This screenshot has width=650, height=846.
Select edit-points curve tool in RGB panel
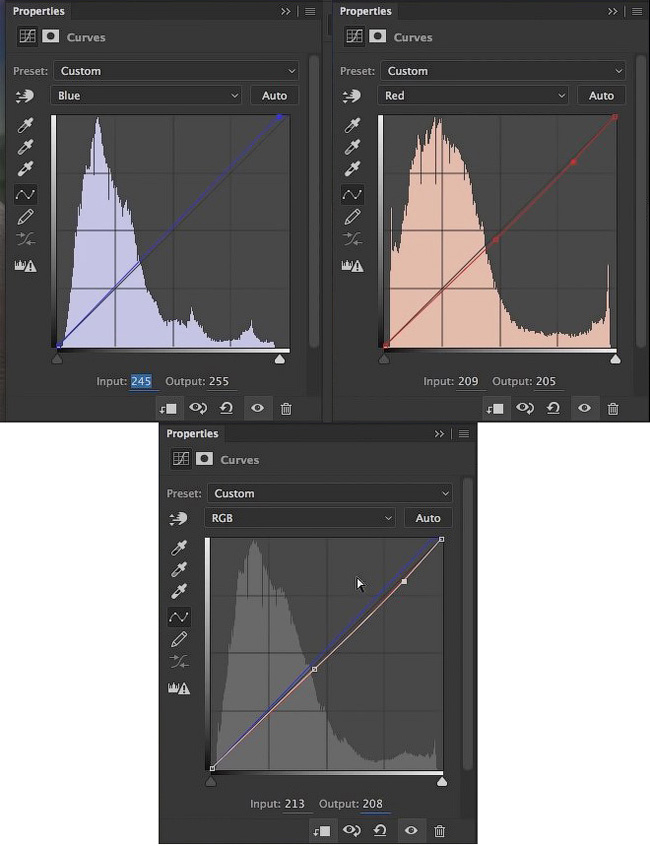pos(179,617)
